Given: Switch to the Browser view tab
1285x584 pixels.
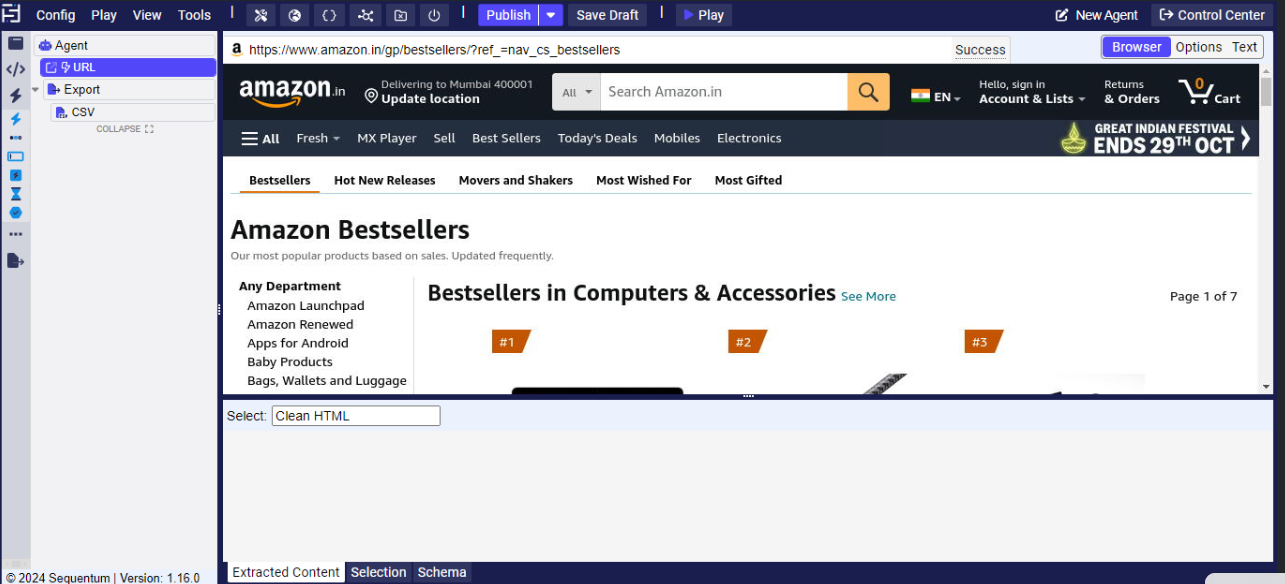Looking at the screenshot, I should (1137, 47).
